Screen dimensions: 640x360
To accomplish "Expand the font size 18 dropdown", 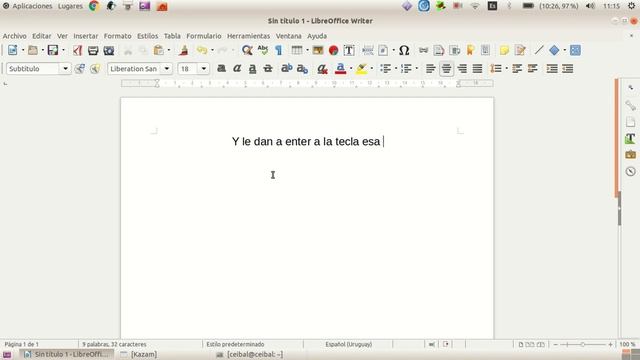I will [204, 69].
